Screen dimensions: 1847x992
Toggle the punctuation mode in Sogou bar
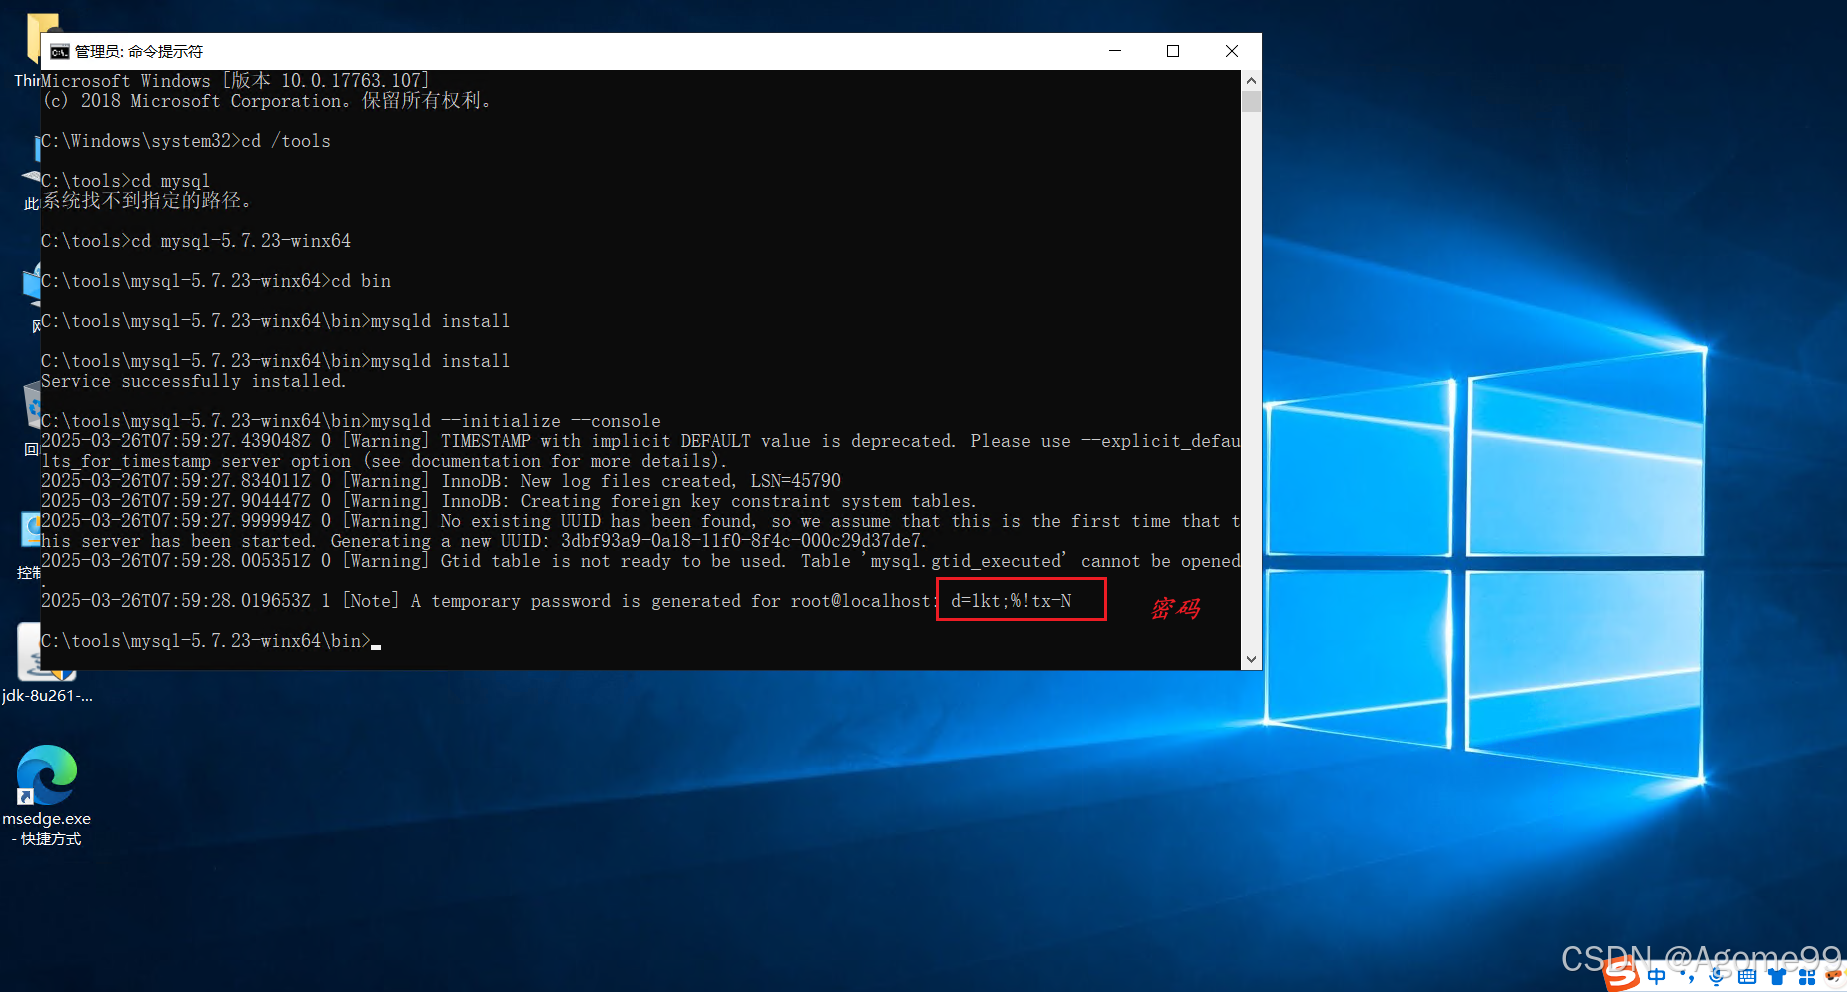point(1689,976)
